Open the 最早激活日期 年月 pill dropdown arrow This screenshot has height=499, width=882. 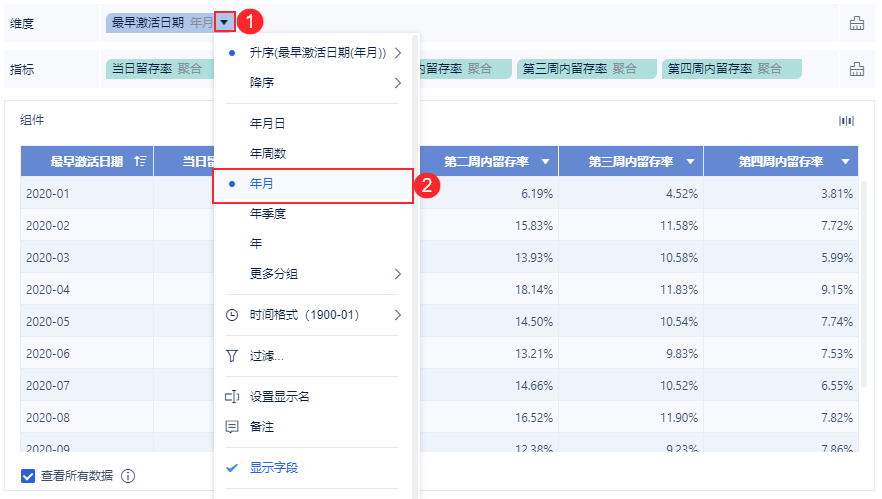tap(225, 21)
